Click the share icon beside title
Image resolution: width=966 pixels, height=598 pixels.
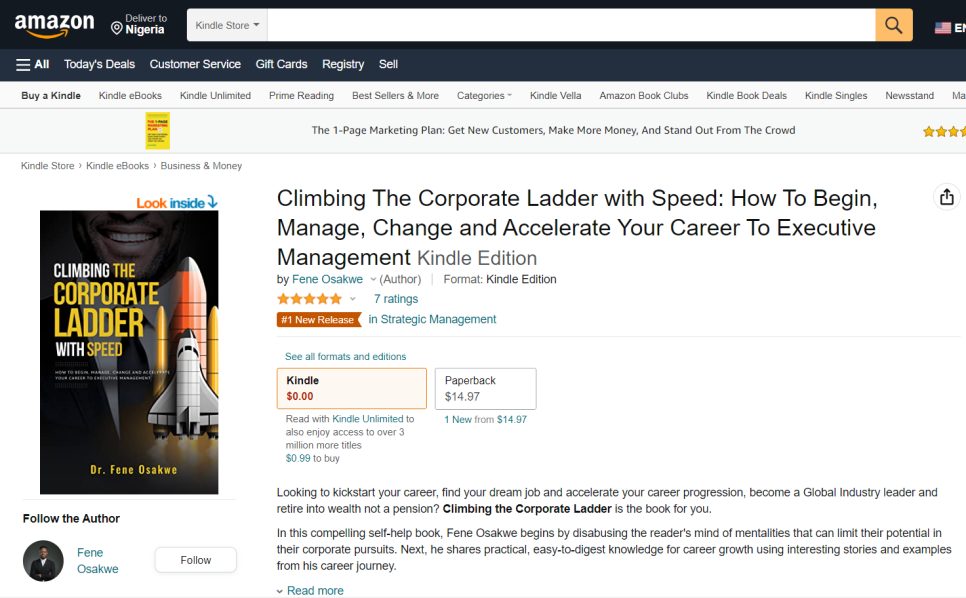pos(946,198)
